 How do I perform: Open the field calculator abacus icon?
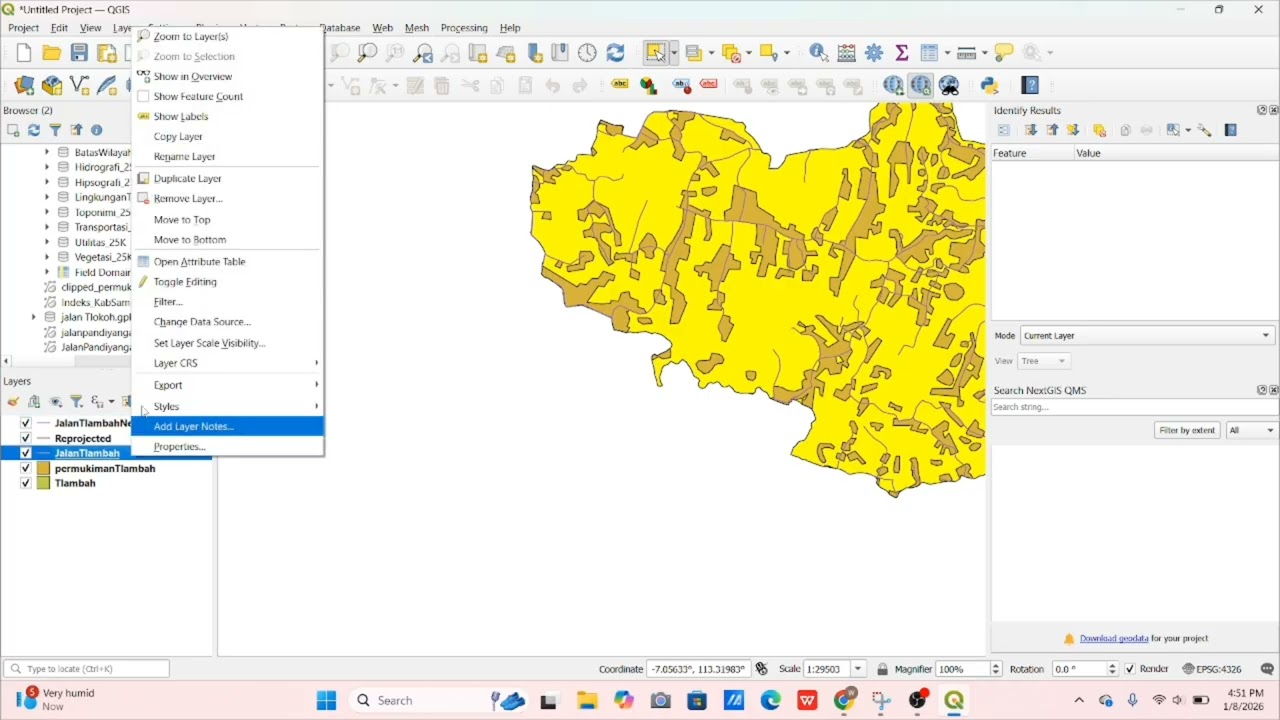(846, 53)
